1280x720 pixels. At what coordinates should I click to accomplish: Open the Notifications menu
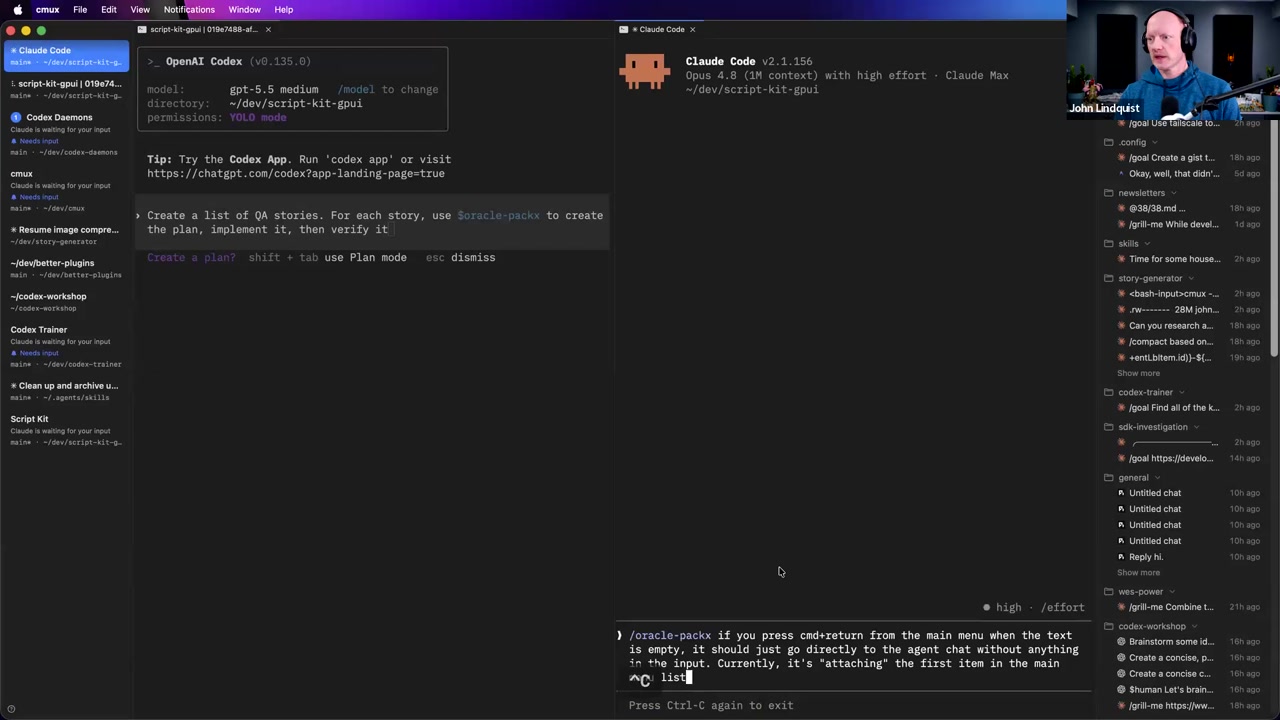(189, 10)
